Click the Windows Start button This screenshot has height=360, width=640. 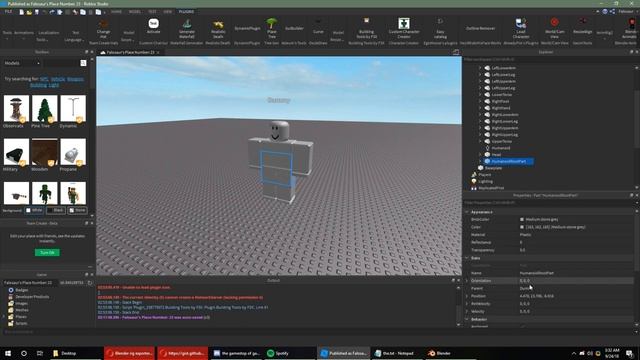8,353
